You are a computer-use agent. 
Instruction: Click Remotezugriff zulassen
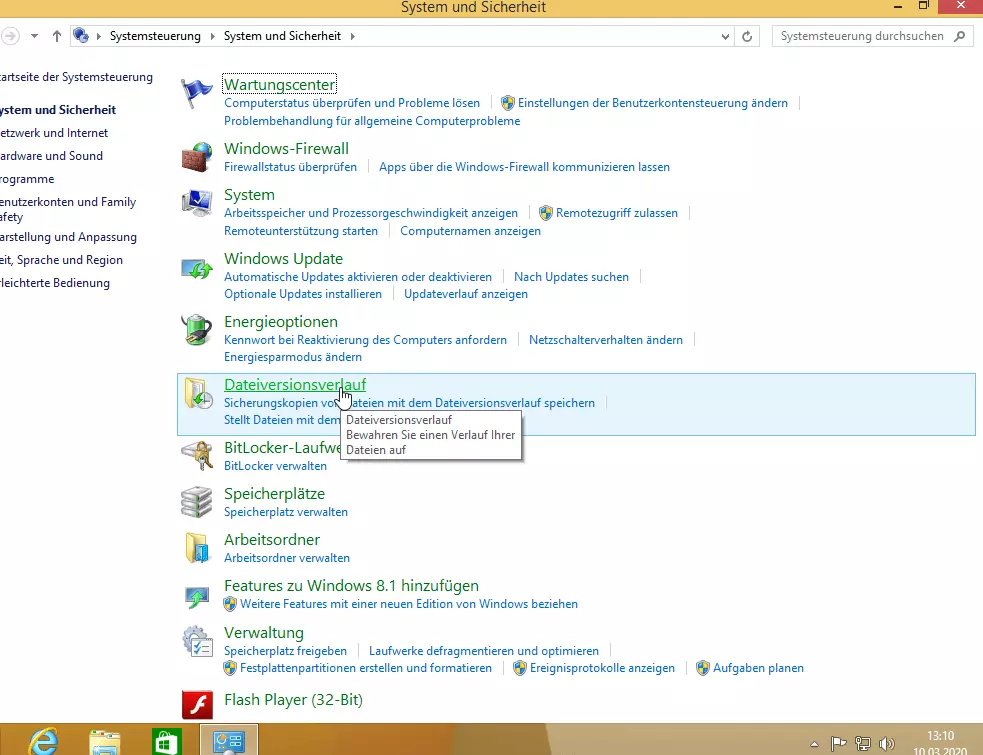617,213
